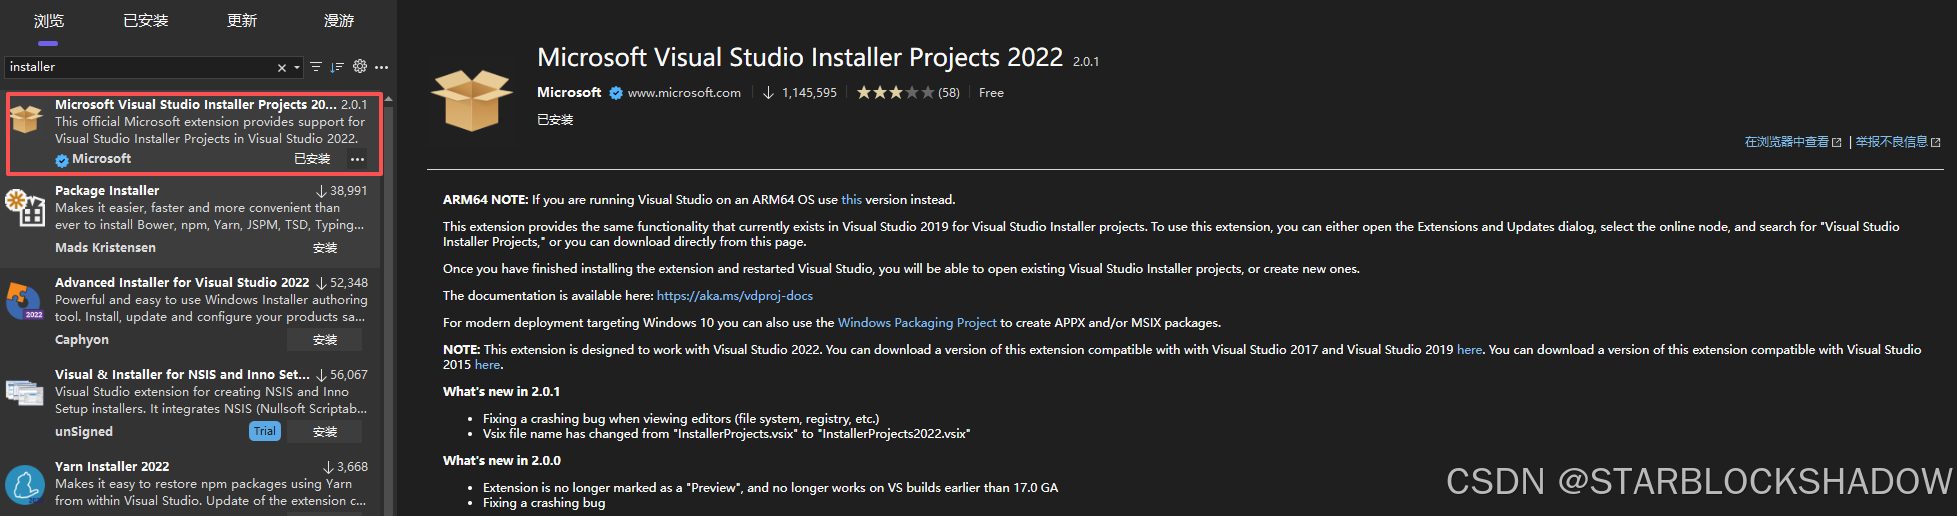This screenshot has width=1957, height=516.
Task: Open the 'here' link for VS 2017/2019 version
Action: pos(1469,350)
